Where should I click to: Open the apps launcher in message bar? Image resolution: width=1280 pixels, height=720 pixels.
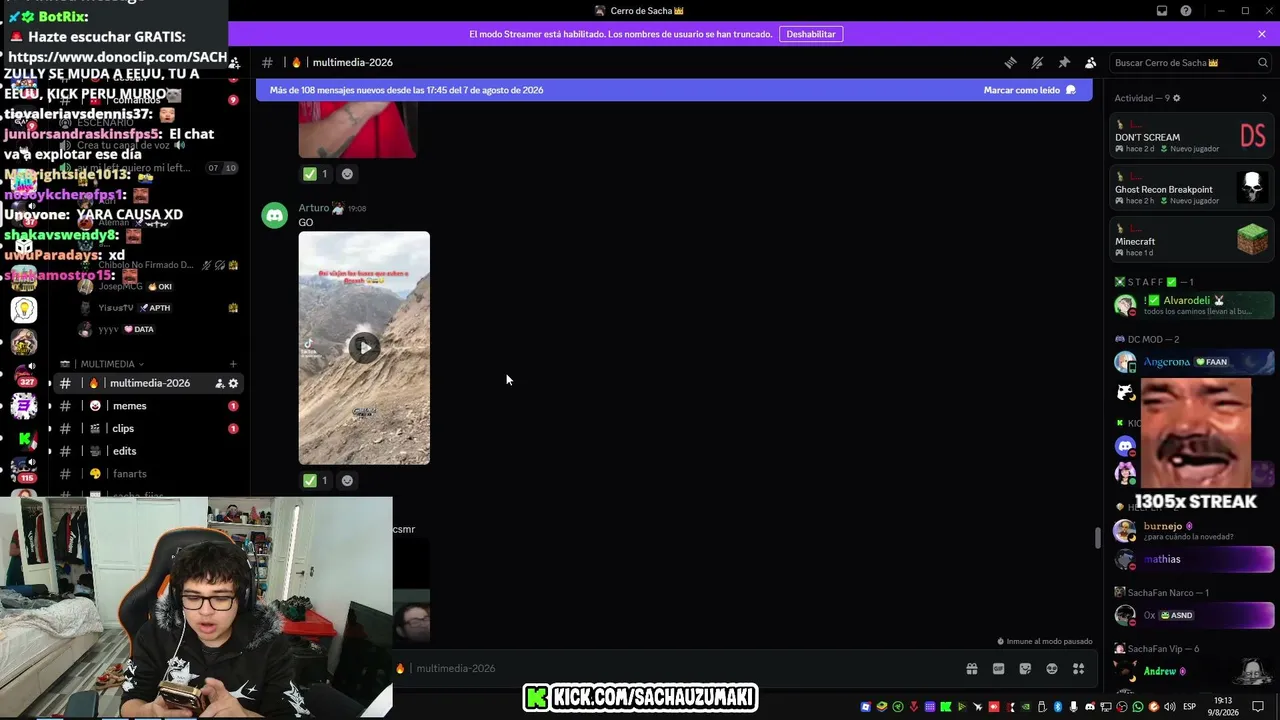(1079, 668)
